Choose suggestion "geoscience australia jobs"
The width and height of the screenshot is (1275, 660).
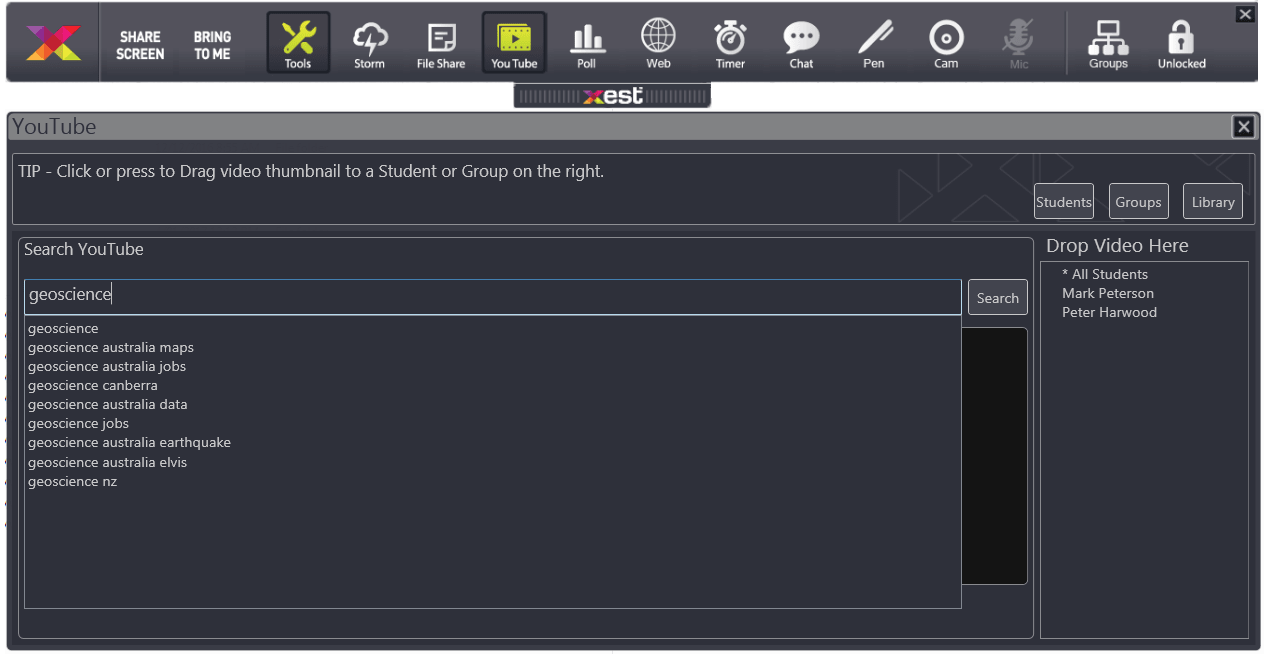pos(107,366)
